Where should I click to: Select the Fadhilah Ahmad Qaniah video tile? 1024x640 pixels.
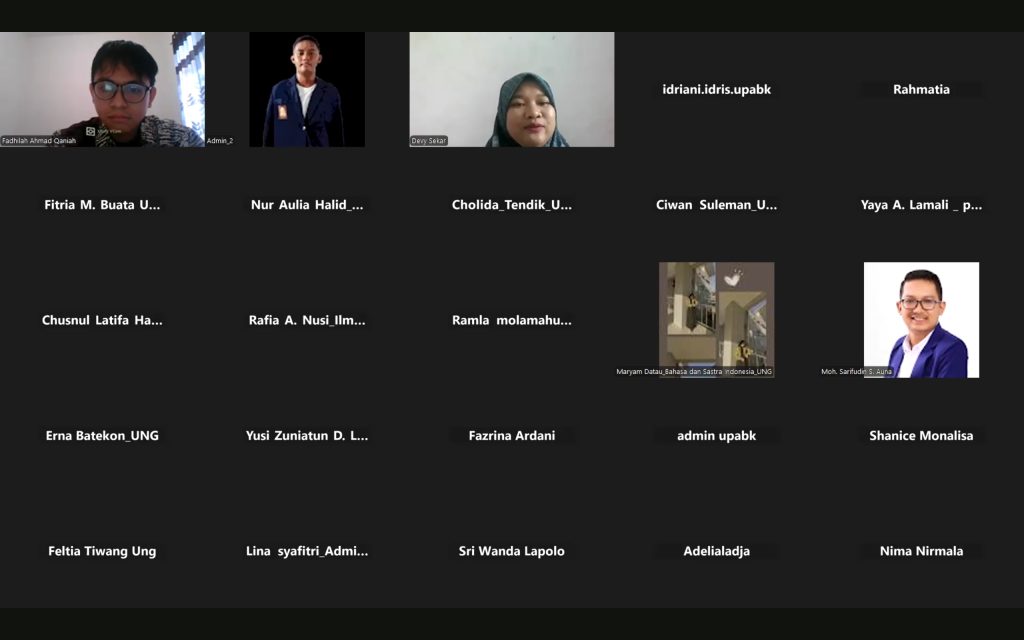click(102, 89)
